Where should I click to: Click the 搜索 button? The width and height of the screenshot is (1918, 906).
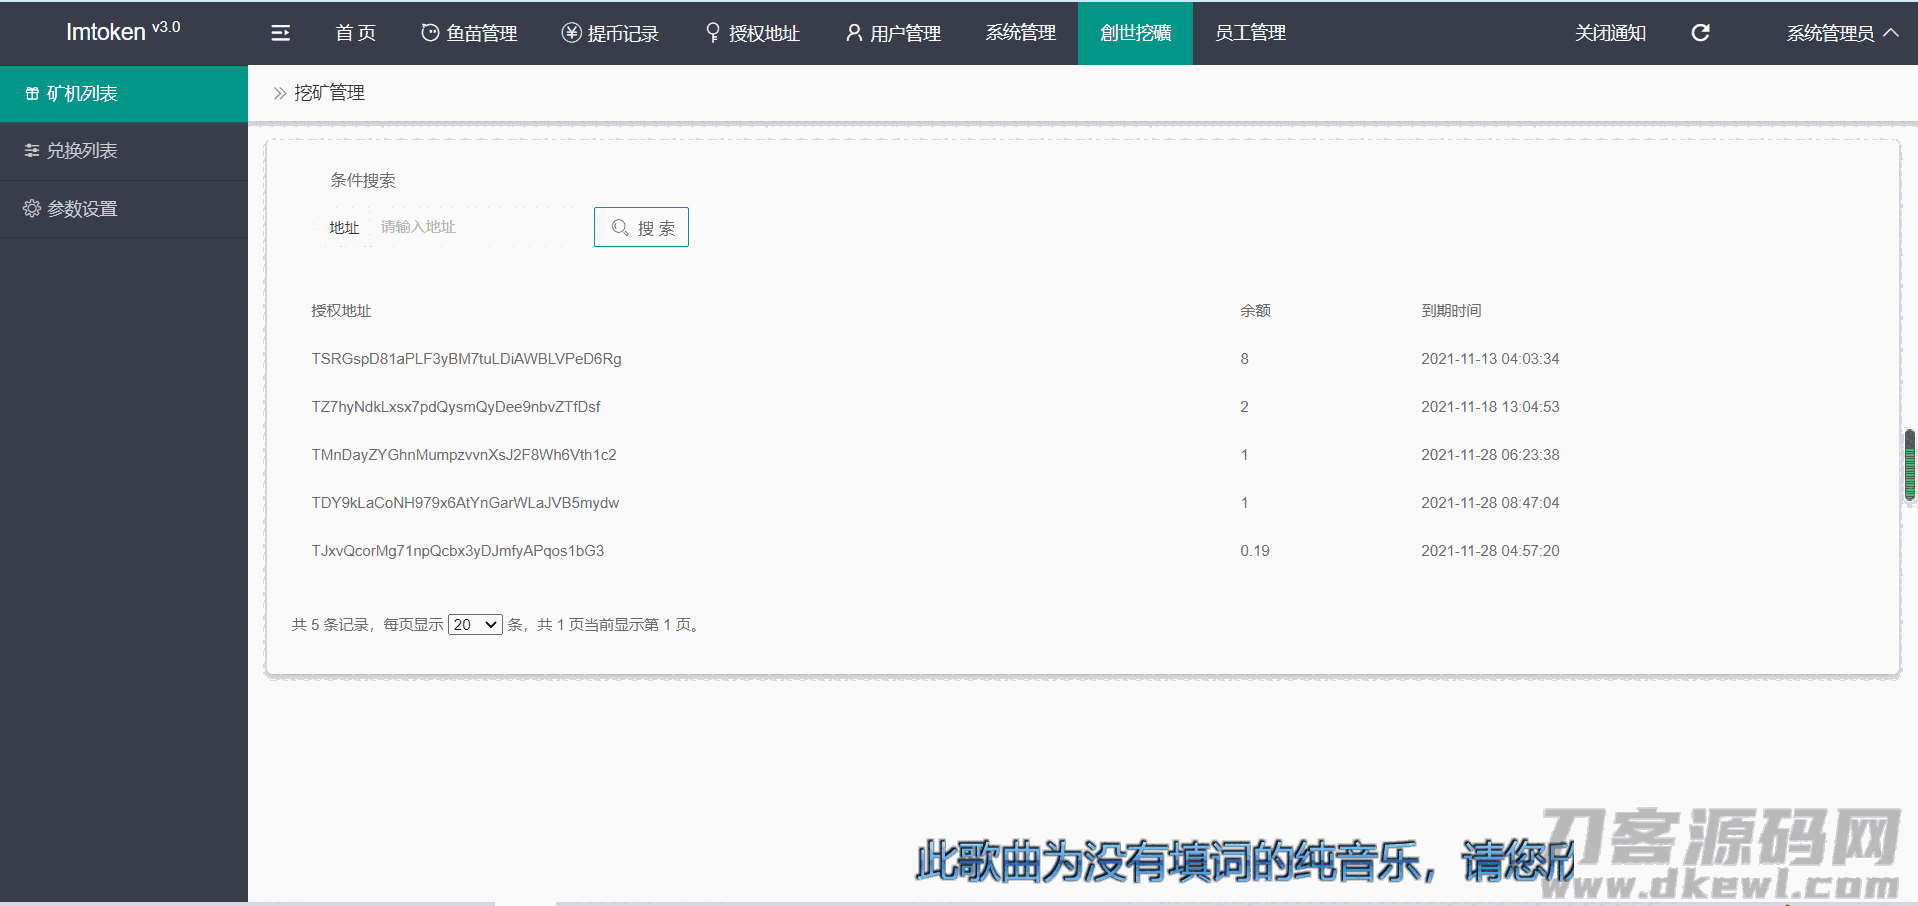(641, 227)
